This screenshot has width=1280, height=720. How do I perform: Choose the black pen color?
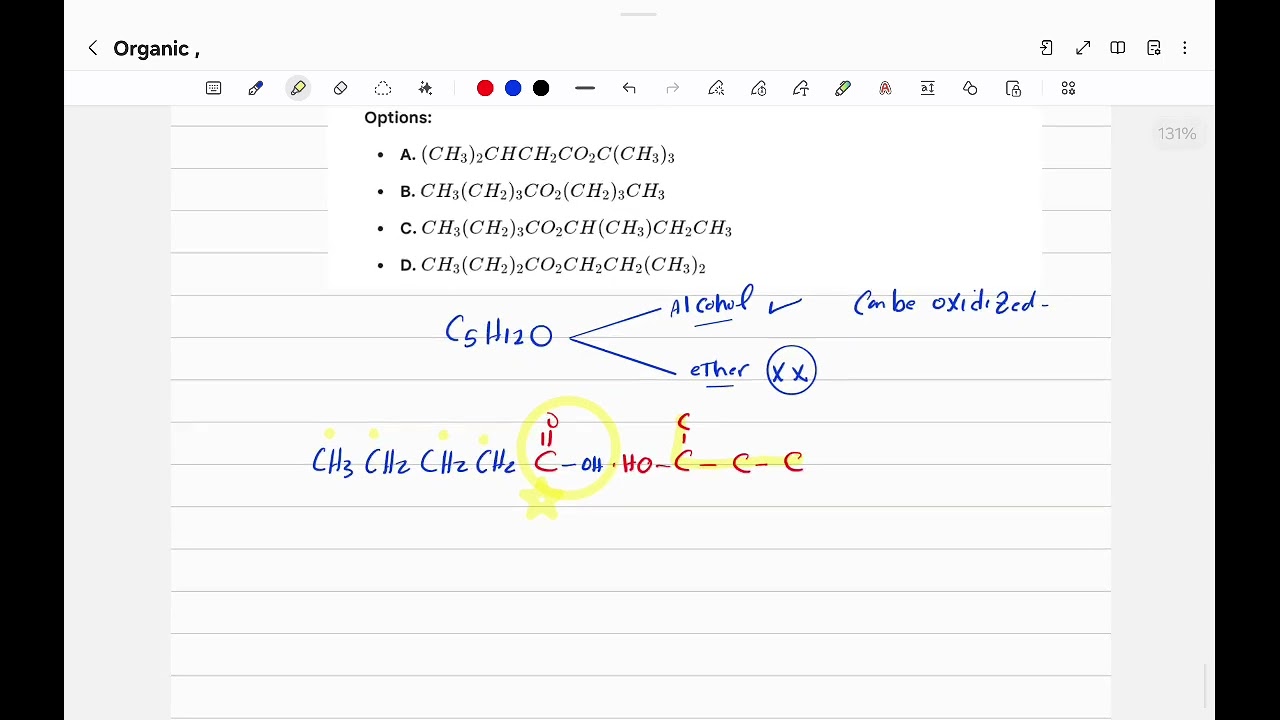point(541,88)
